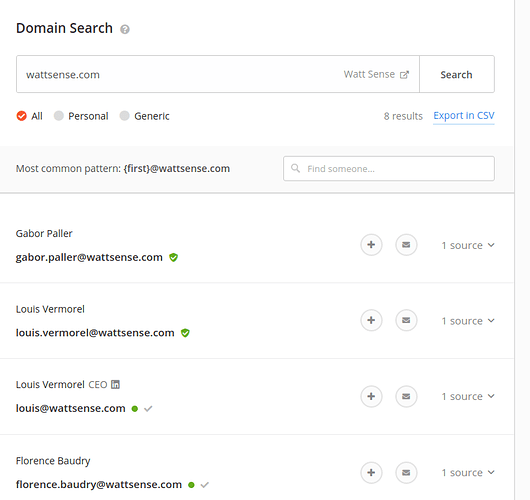530x500 pixels.
Task: Click the Search button
Action: coord(457,74)
